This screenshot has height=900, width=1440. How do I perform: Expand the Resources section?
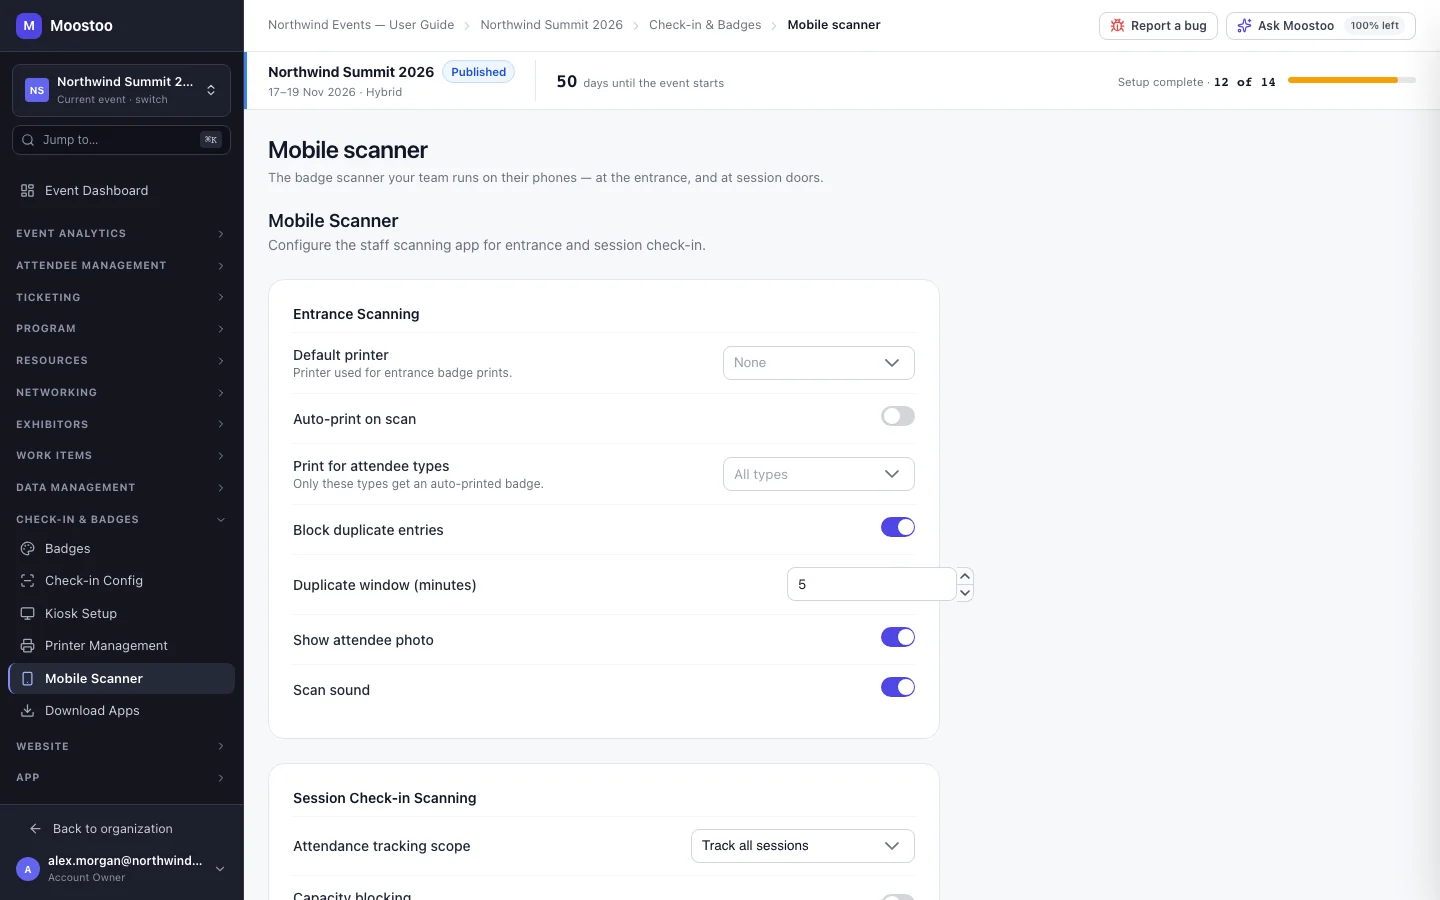point(122,361)
